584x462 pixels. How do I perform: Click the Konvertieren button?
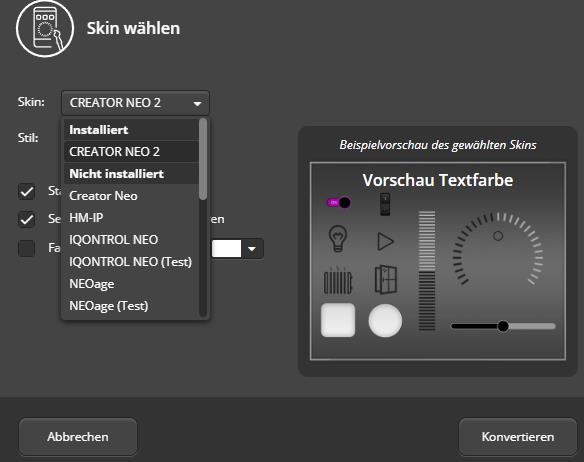(x=518, y=437)
